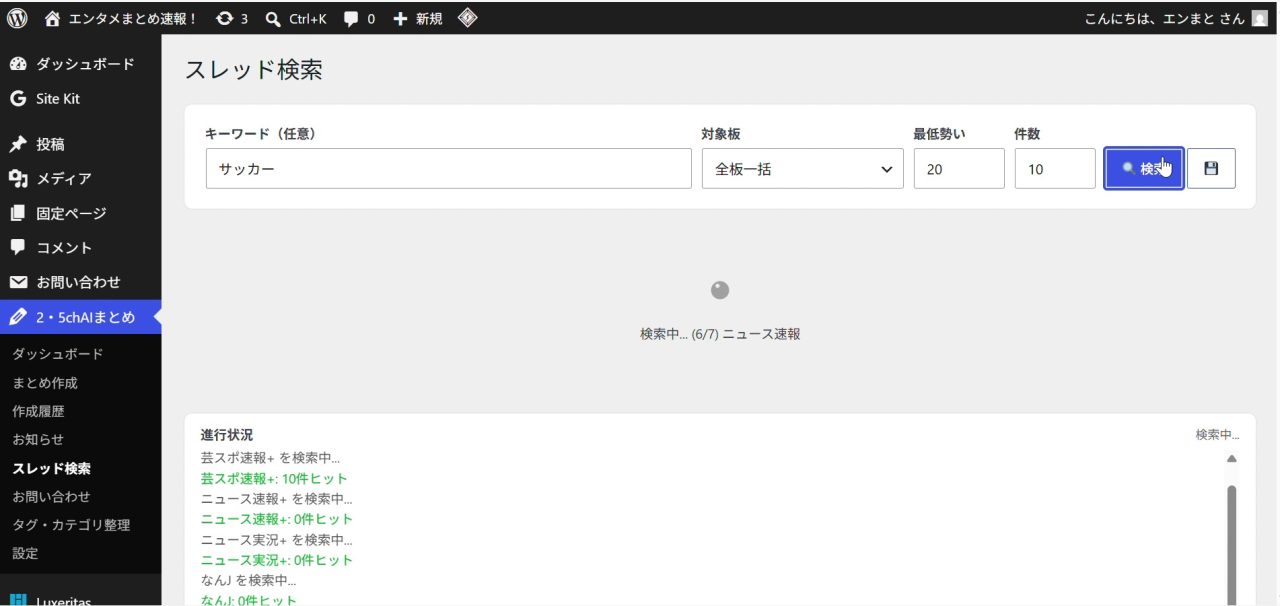Click the 2・5chAIまとめ pencil icon
This screenshot has height=606, width=1280.
pos(18,317)
